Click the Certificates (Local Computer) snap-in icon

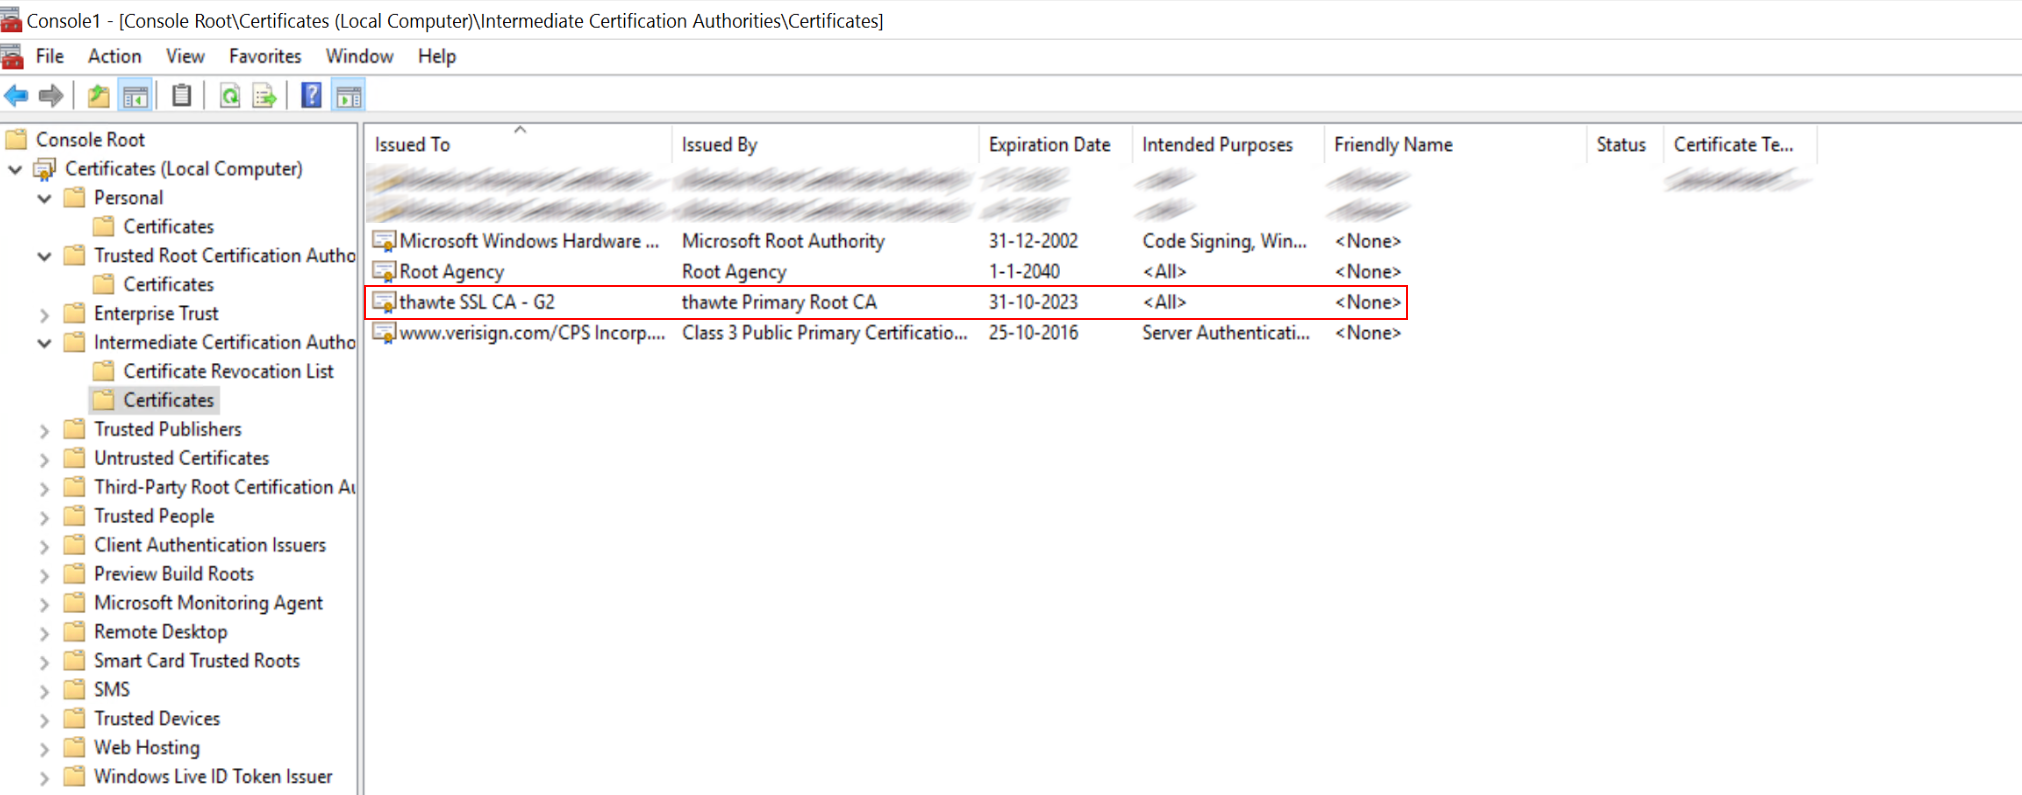click(46, 169)
